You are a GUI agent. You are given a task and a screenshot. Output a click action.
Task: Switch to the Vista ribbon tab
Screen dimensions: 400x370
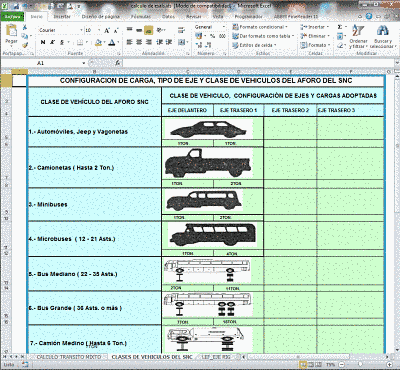[218, 16]
